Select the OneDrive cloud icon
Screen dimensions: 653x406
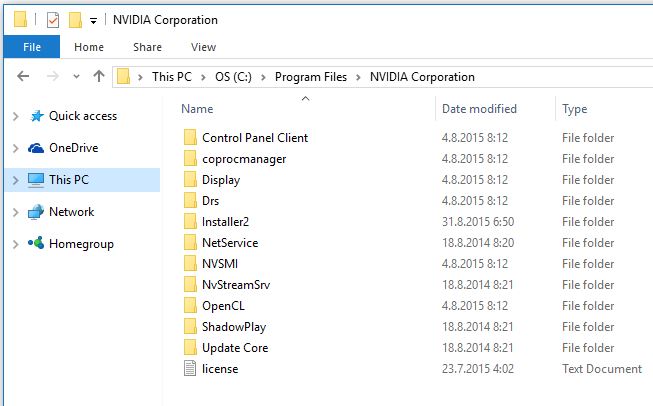[x=36, y=148]
